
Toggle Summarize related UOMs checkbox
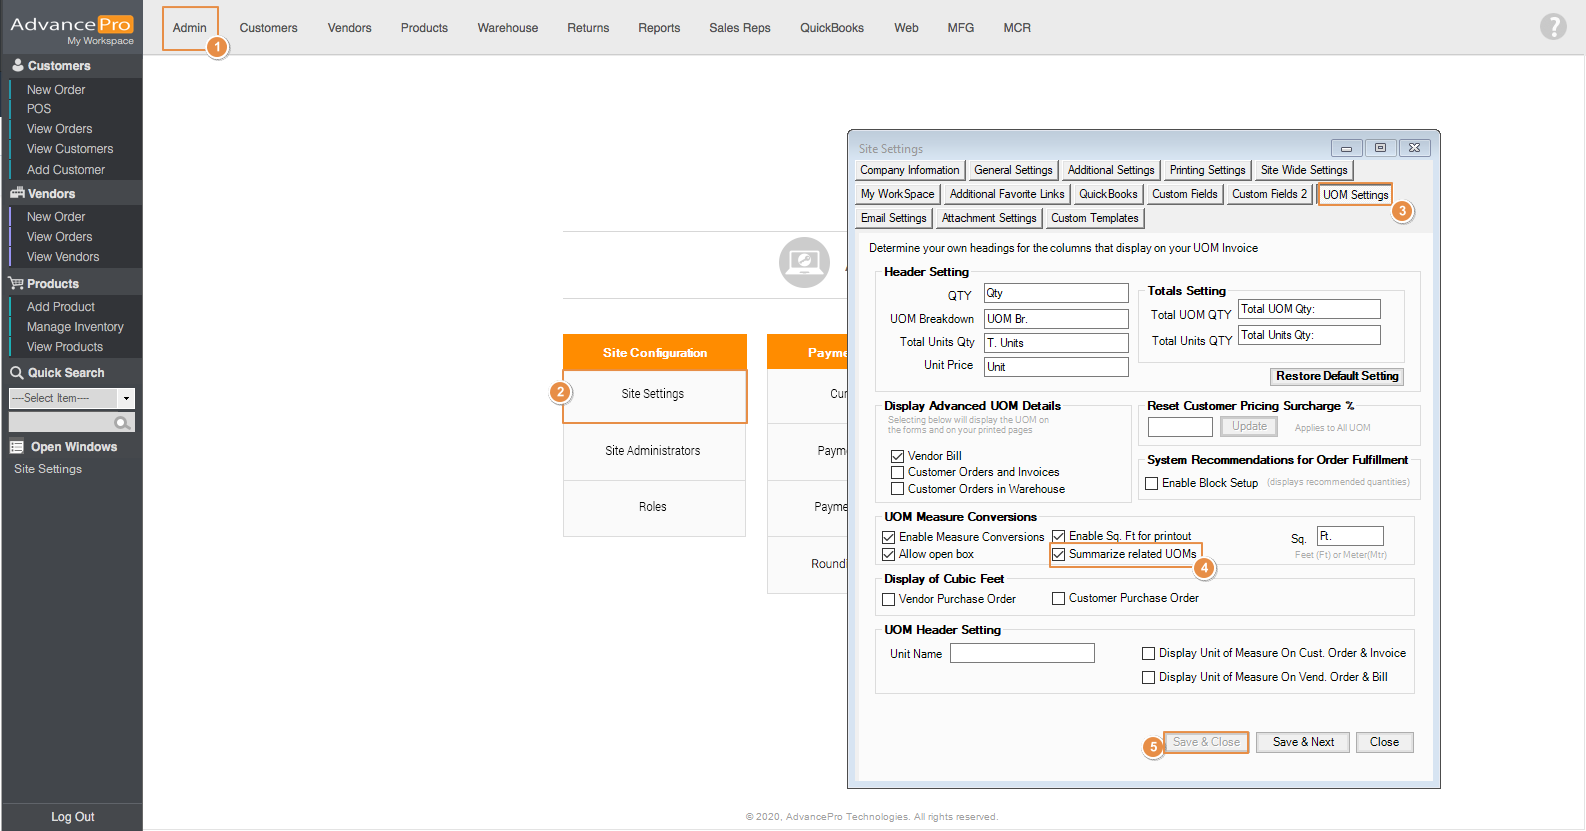coord(1058,554)
